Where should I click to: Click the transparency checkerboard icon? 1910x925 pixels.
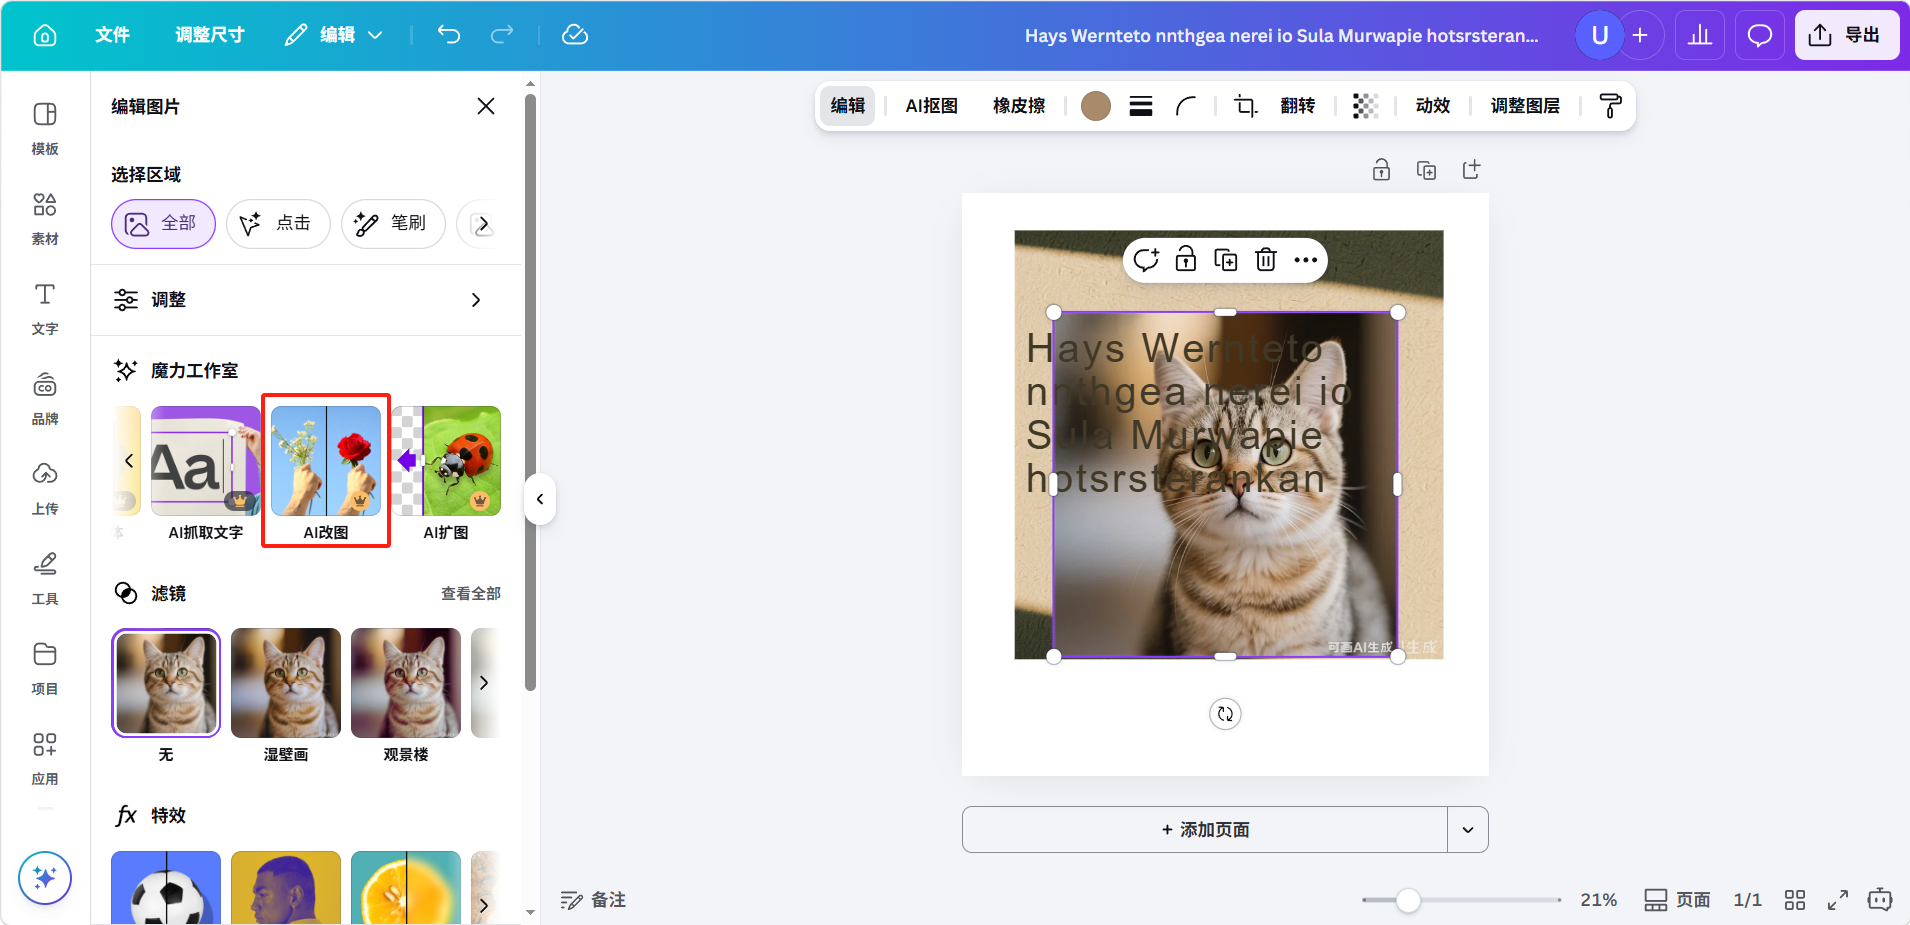coord(1365,106)
